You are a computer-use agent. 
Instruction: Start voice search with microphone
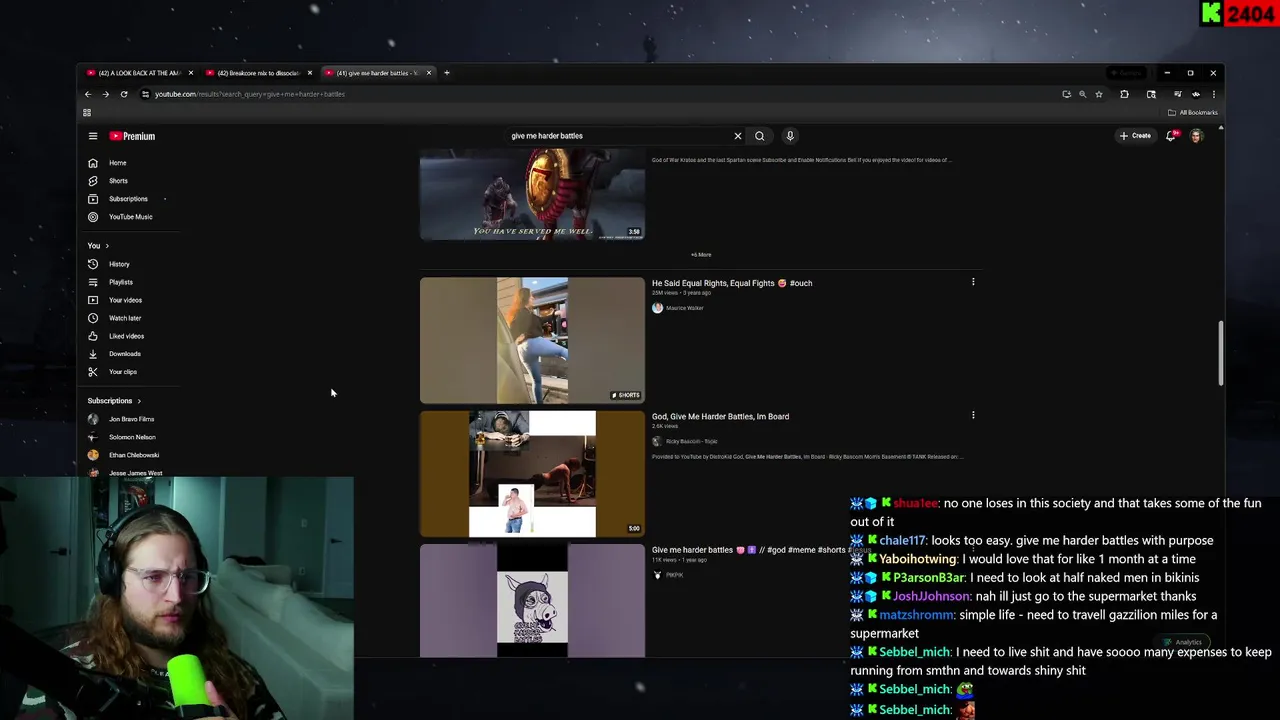[x=790, y=136]
